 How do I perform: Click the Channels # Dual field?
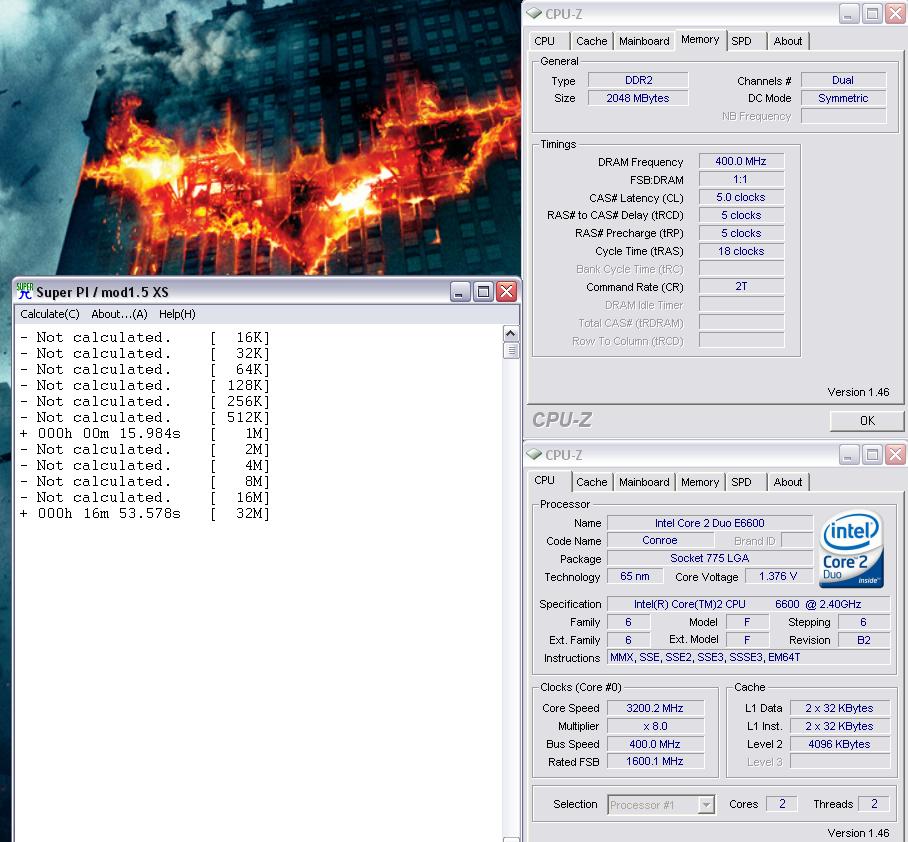(843, 80)
